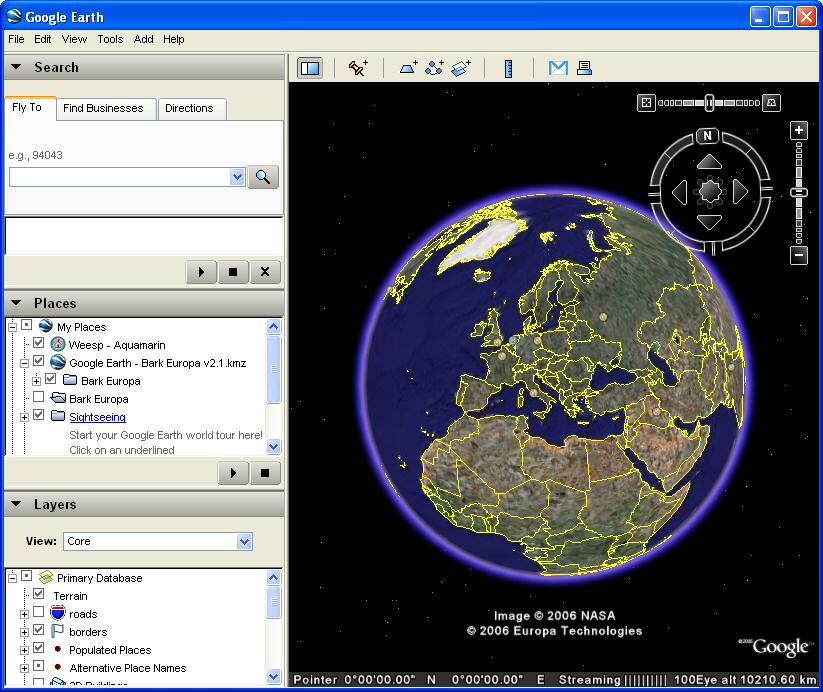Collapse the Search panel triangle

click(16, 67)
